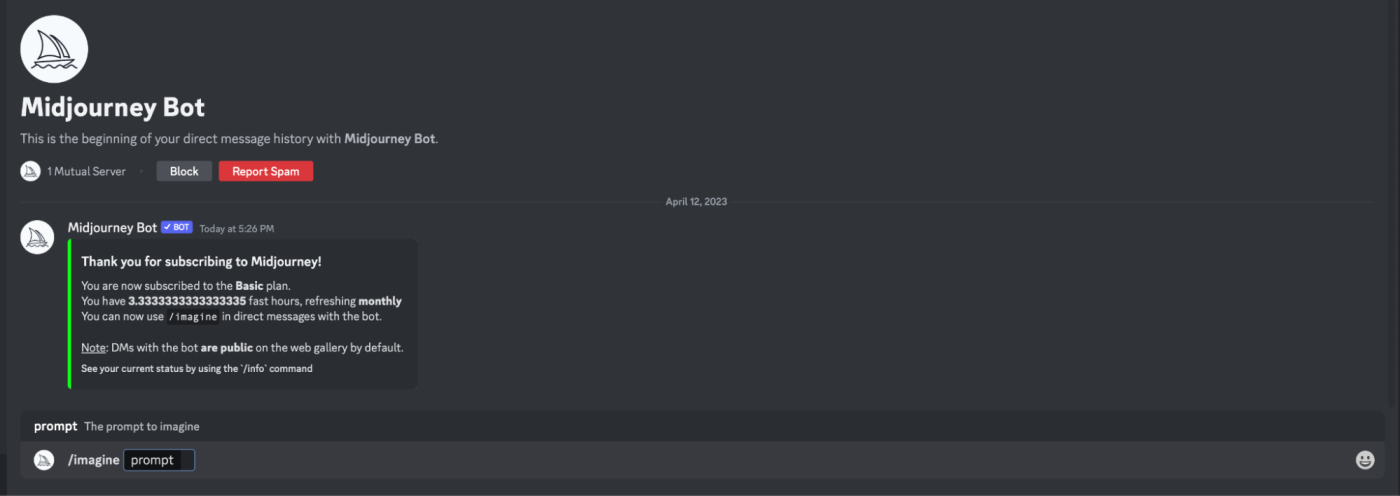The image size is (1400, 496).
Task: Select the /imagine command label in message bar
Action: coord(93,460)
